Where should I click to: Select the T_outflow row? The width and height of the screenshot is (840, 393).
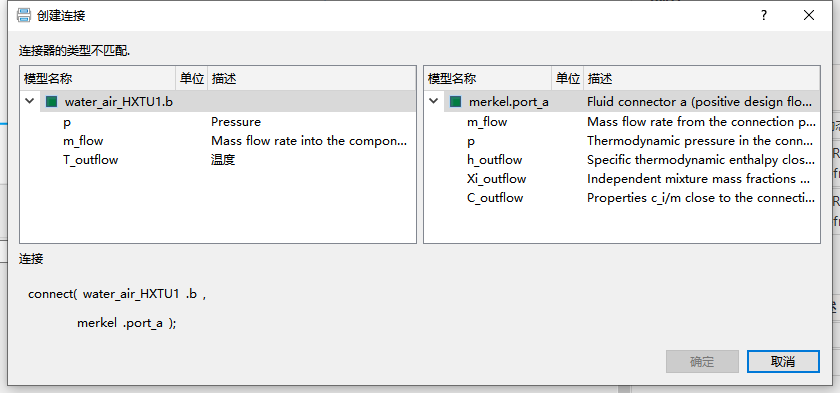(218, 160)
